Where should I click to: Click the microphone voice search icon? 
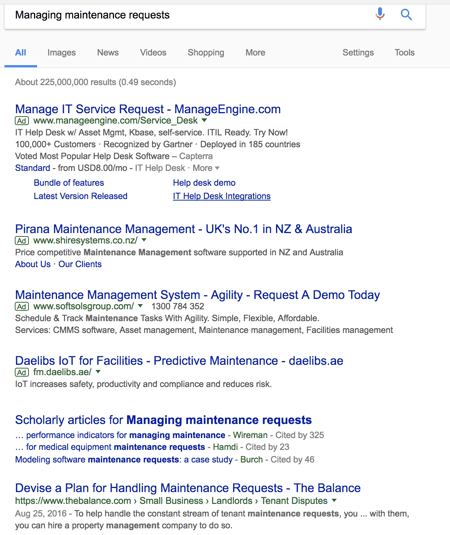pos(380,14)
